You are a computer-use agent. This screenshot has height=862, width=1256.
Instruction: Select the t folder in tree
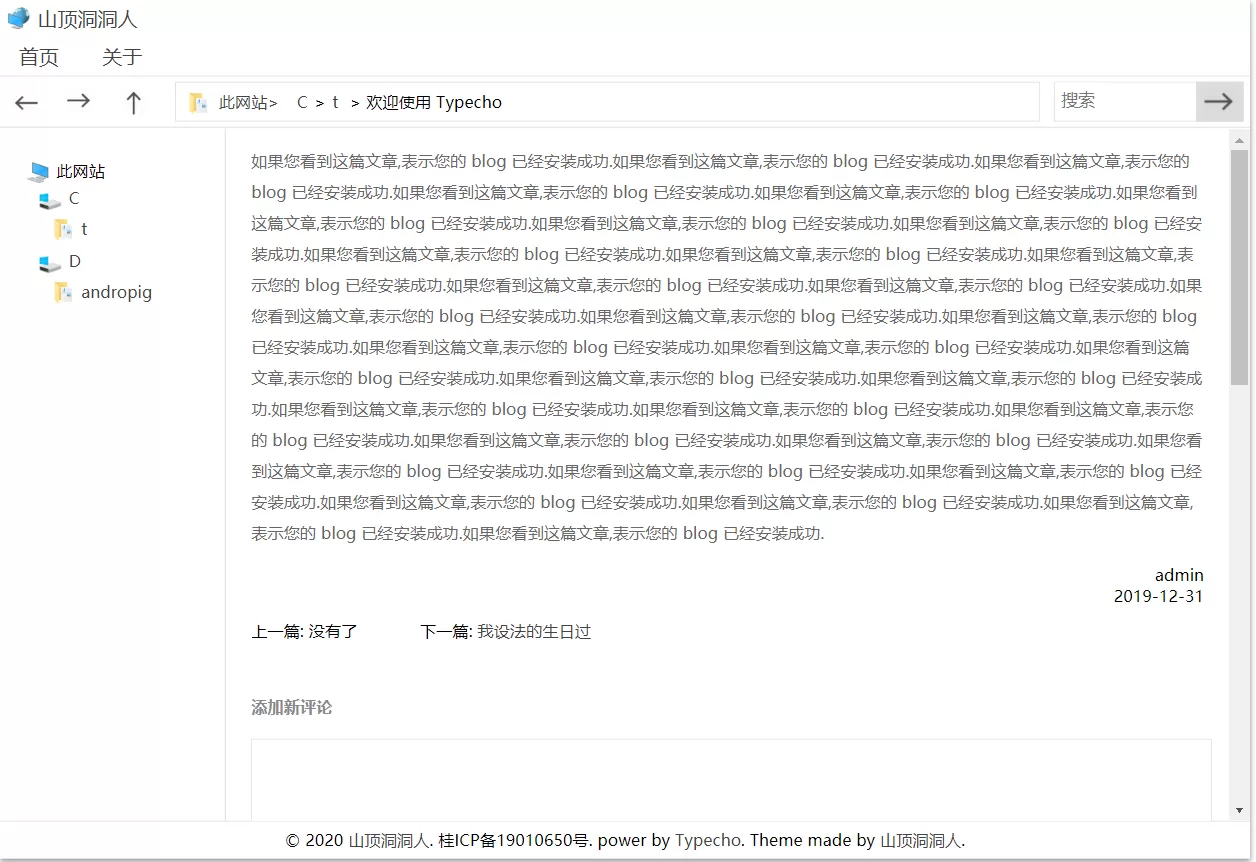(x=84, y=229)
